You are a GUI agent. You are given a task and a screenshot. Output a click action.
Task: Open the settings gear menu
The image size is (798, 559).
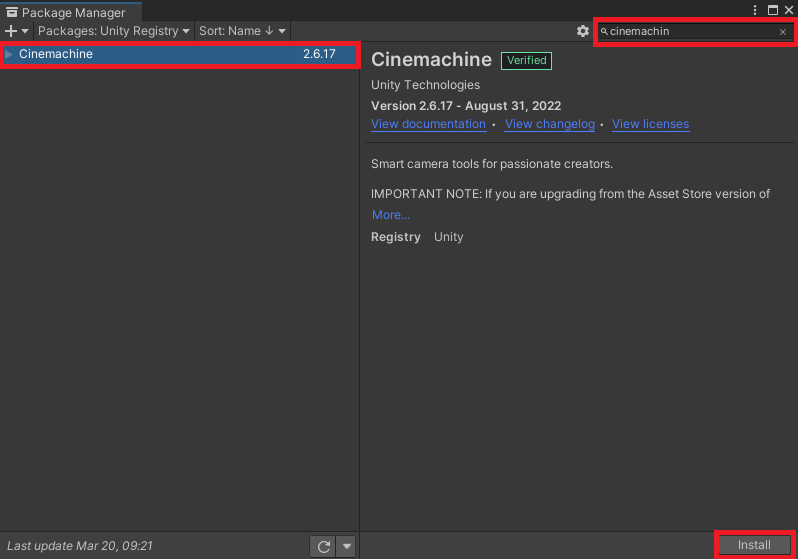click(583, 31)
